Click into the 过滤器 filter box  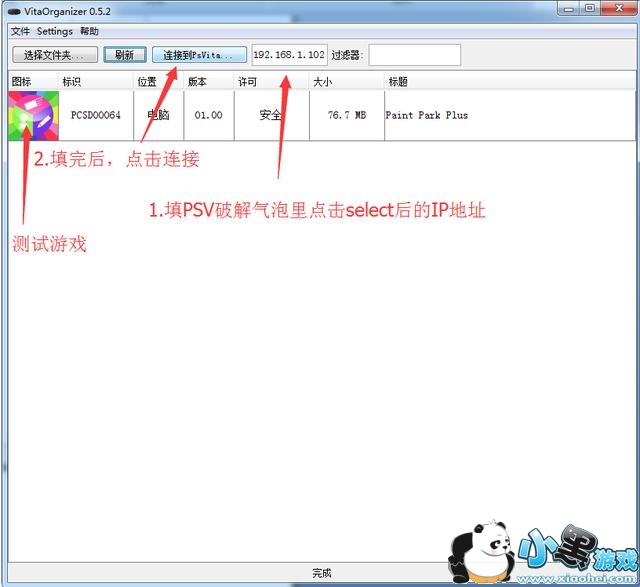(415, 55)
